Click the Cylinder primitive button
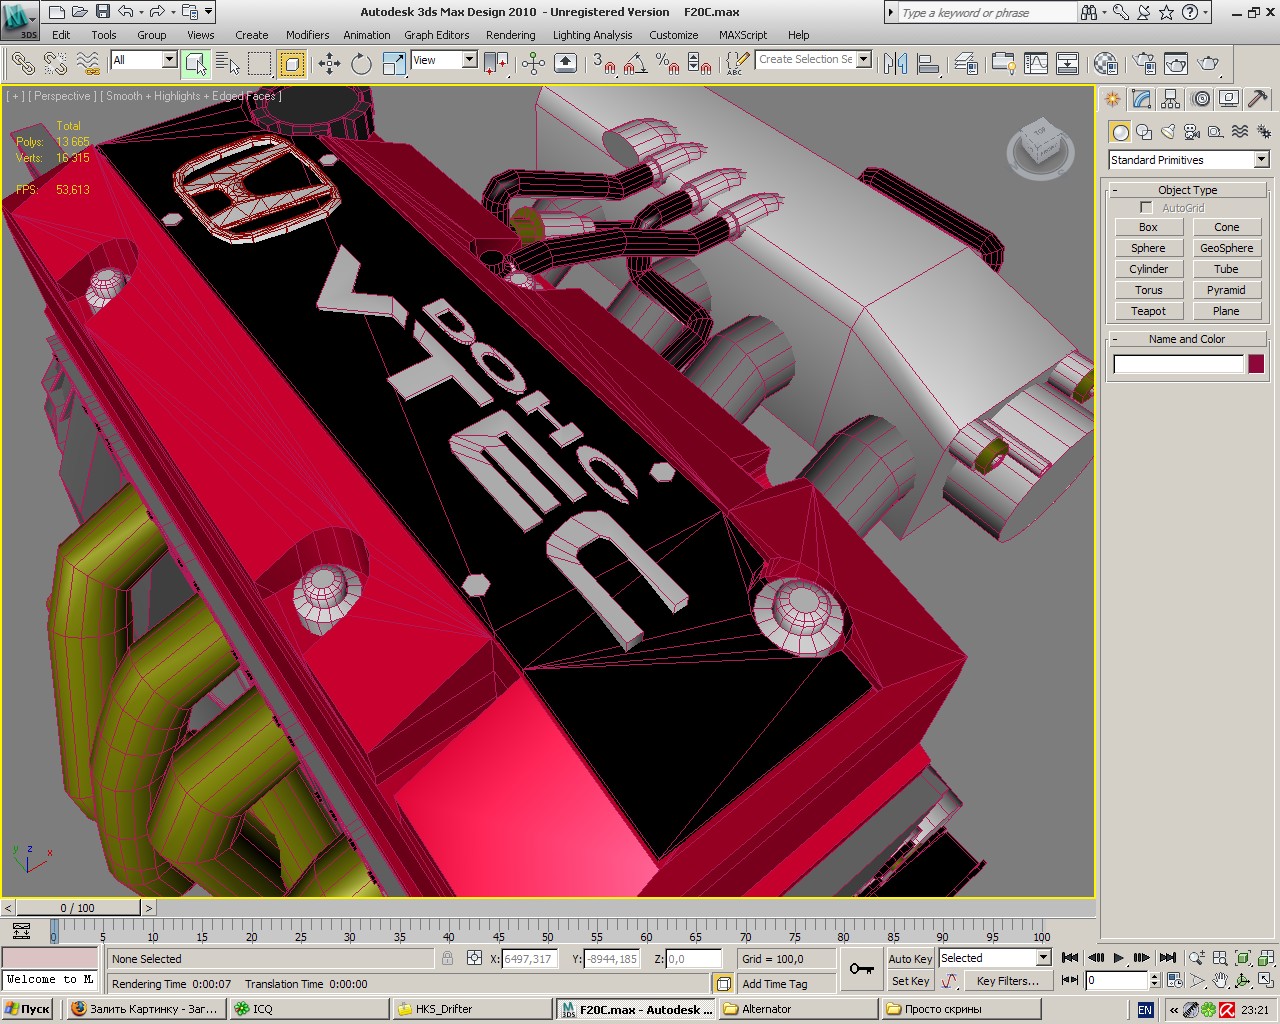Screen dimensions: 1280x1024 [1148, 269]
